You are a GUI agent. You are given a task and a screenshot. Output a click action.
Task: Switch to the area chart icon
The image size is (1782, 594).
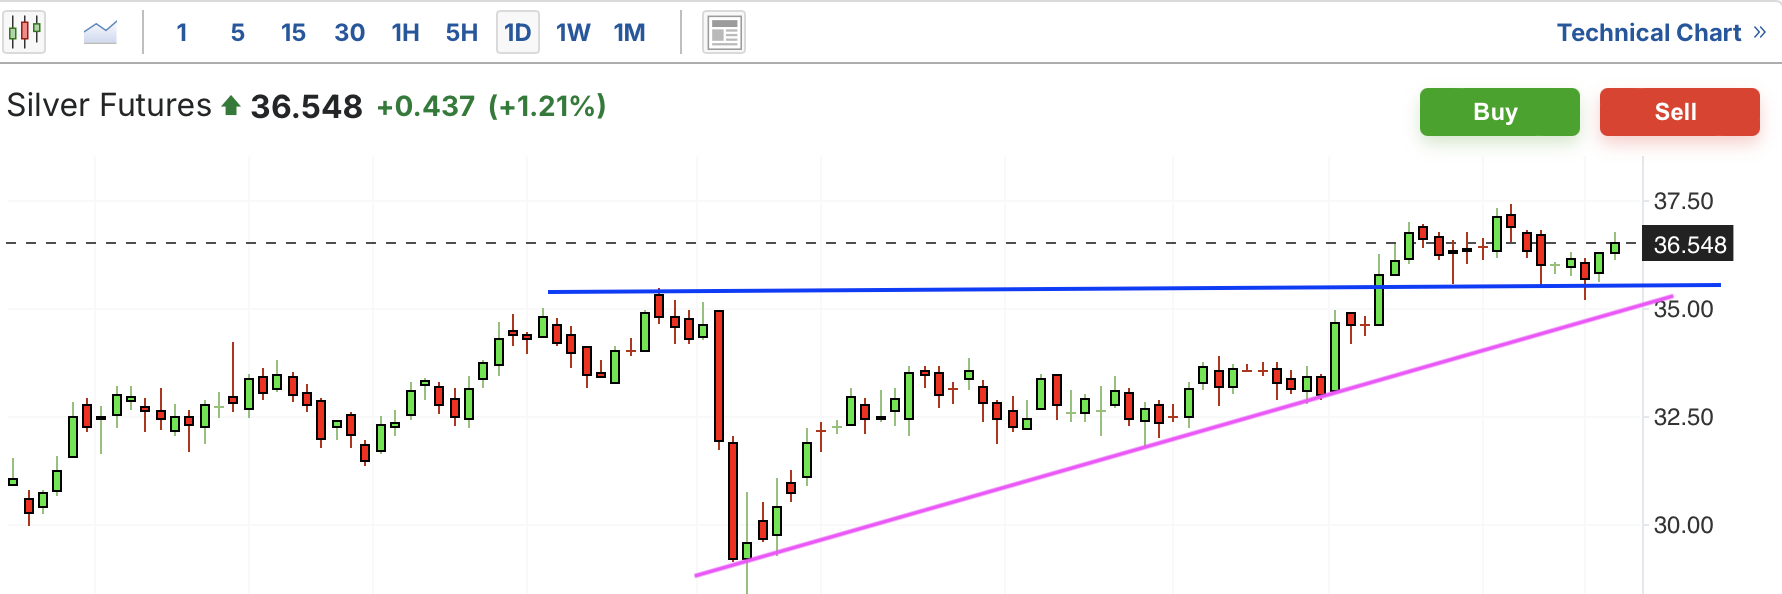coord(100,32)
